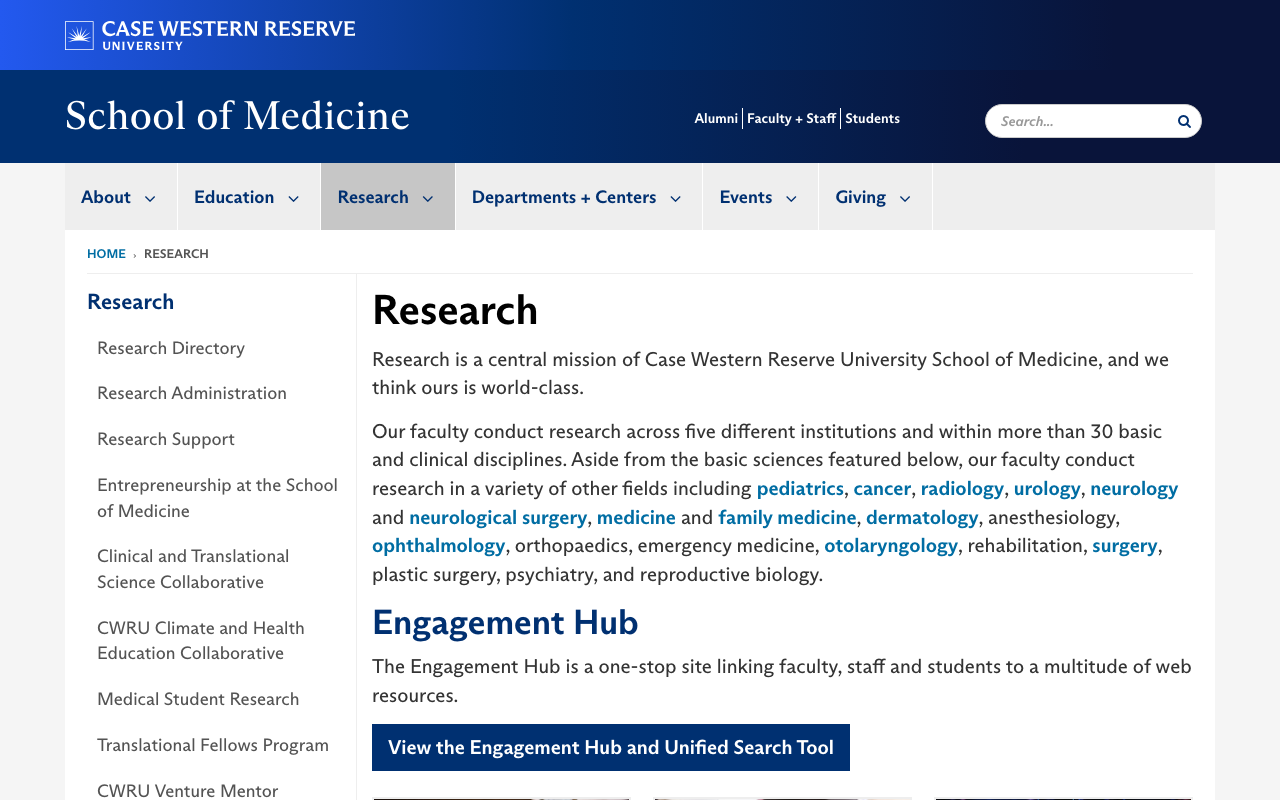1280x800 pixels.
Task: Open the Education navigation item
Action: pos(234,197)
